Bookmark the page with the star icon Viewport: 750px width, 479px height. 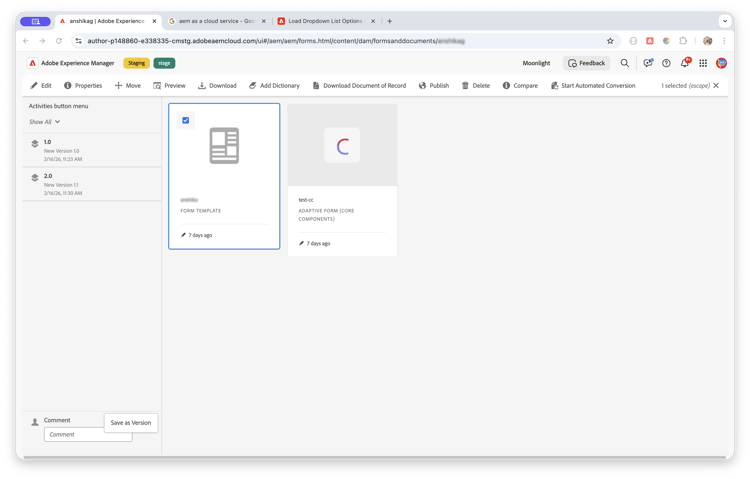tap(610, 41)
